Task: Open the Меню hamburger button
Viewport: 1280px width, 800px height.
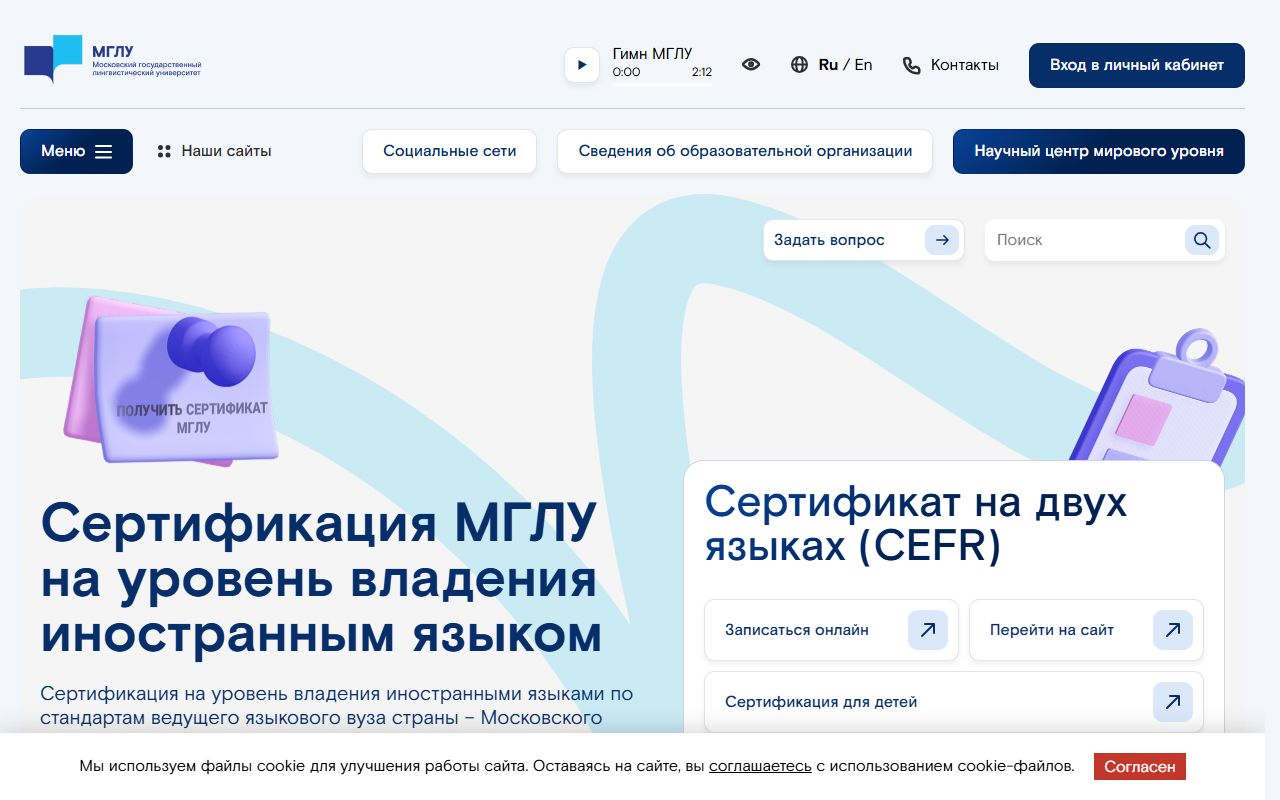Action: tap(76, 151)
